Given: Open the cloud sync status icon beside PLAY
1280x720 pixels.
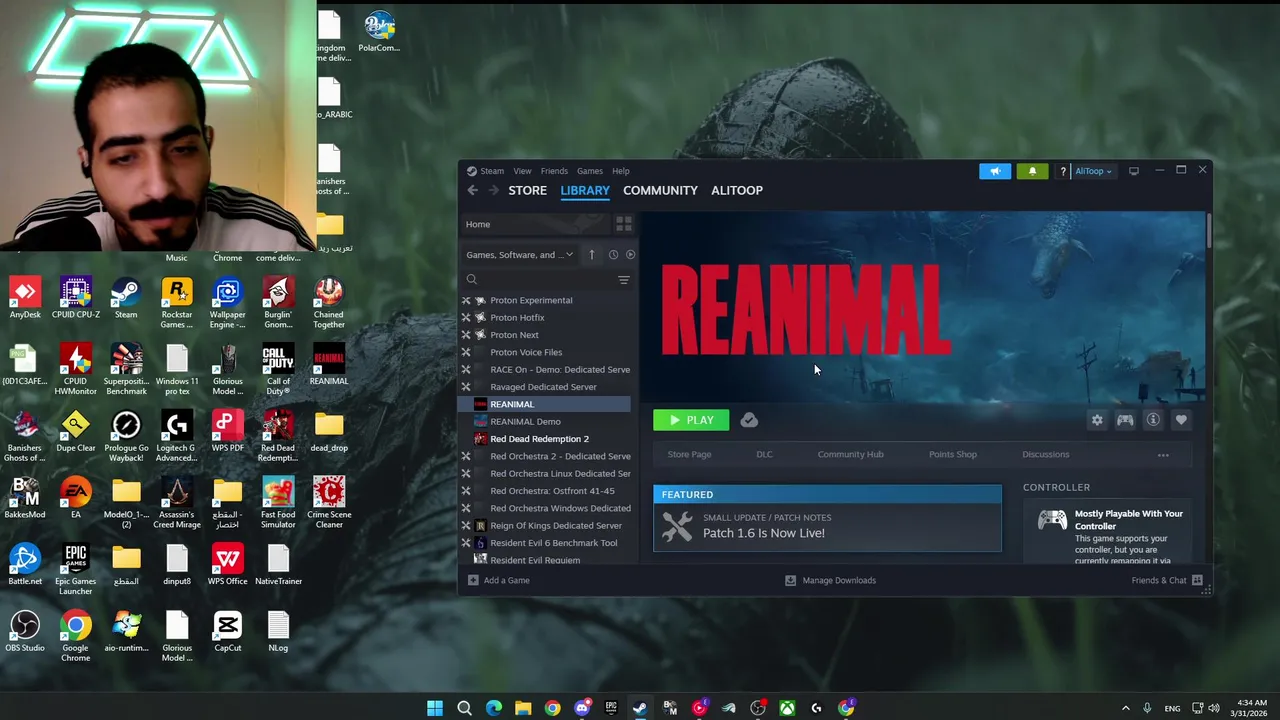Looking at the screenshot, I should (x=749, y=421).
